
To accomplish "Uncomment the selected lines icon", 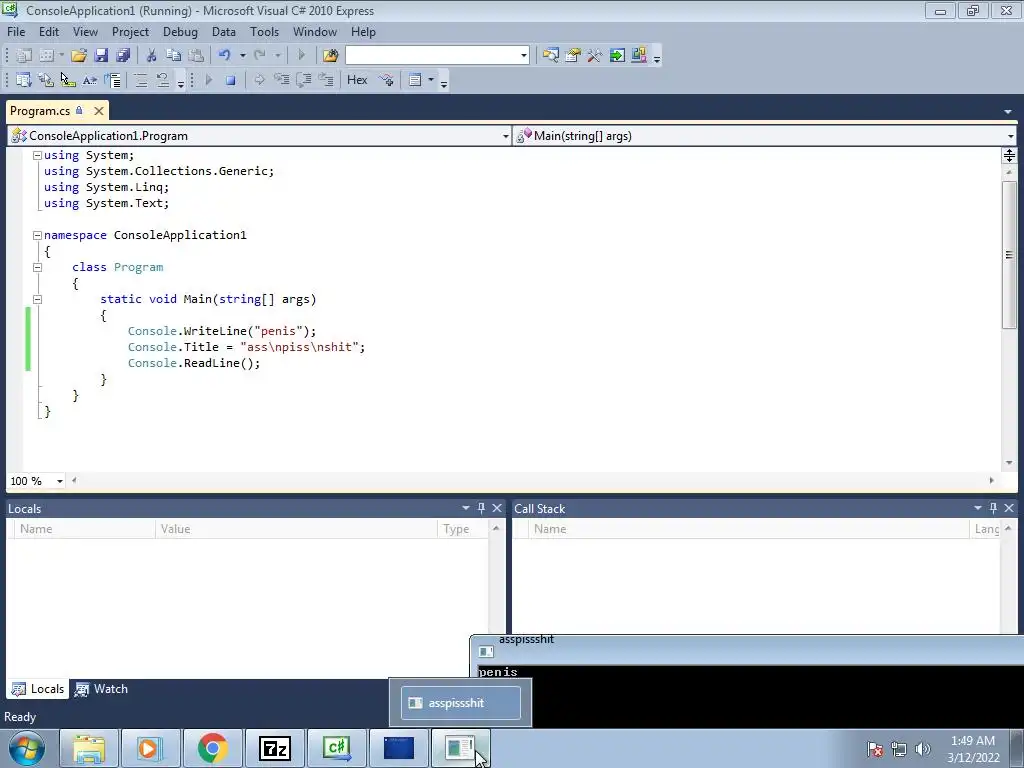I will coord(163,80).
